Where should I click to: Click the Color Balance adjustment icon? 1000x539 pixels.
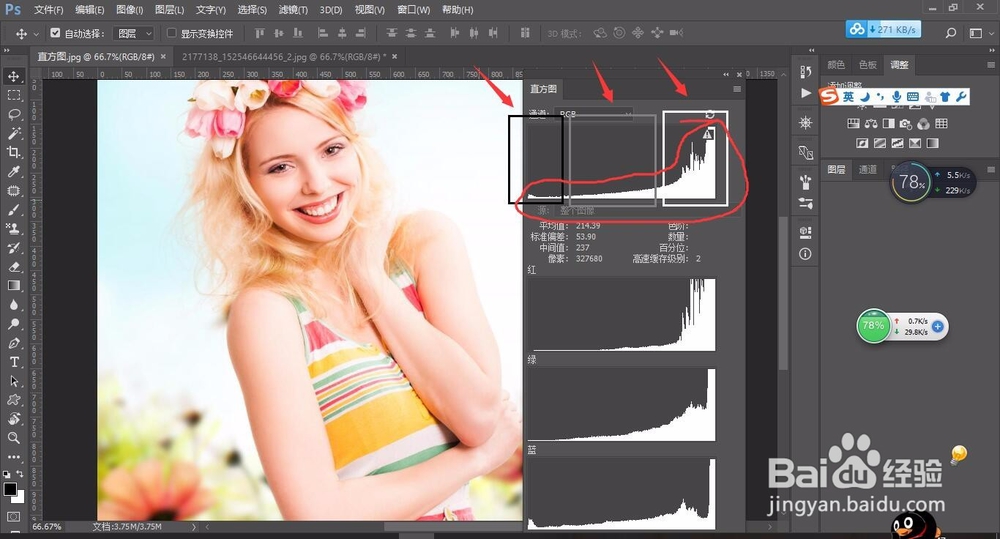tap(871, 123)
